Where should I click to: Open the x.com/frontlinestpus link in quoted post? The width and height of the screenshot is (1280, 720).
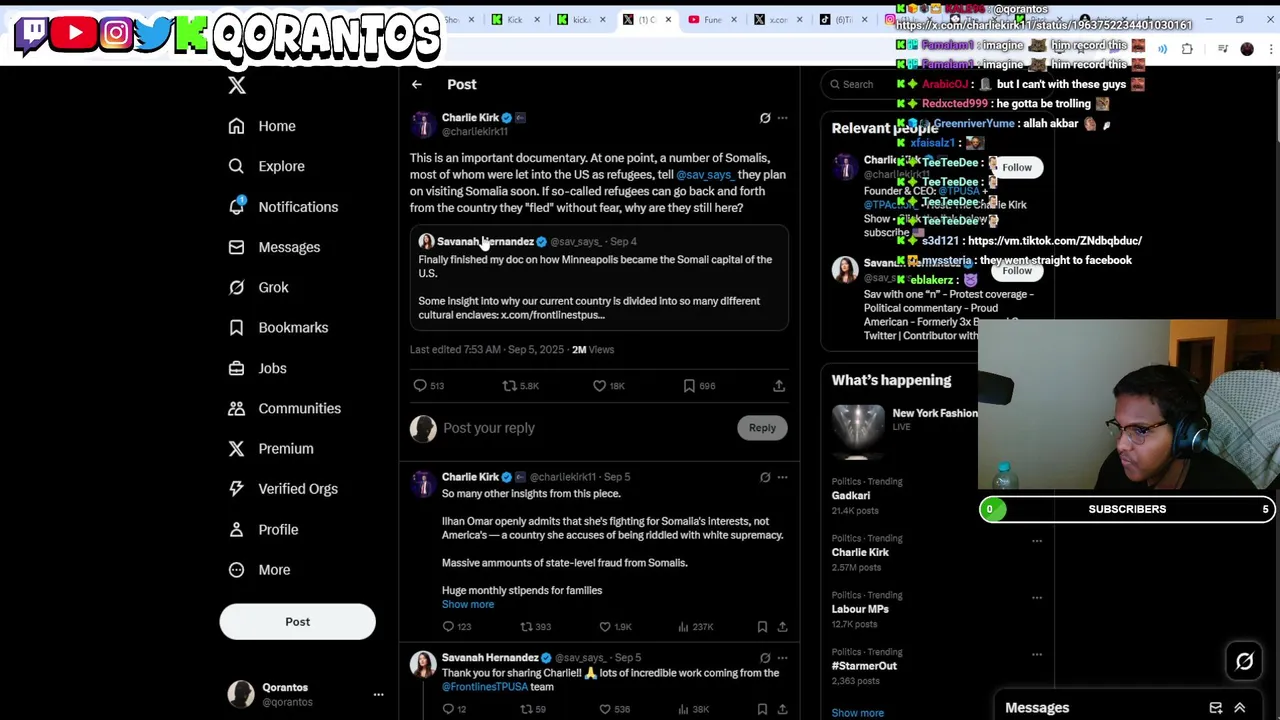(x=552, y=315)
